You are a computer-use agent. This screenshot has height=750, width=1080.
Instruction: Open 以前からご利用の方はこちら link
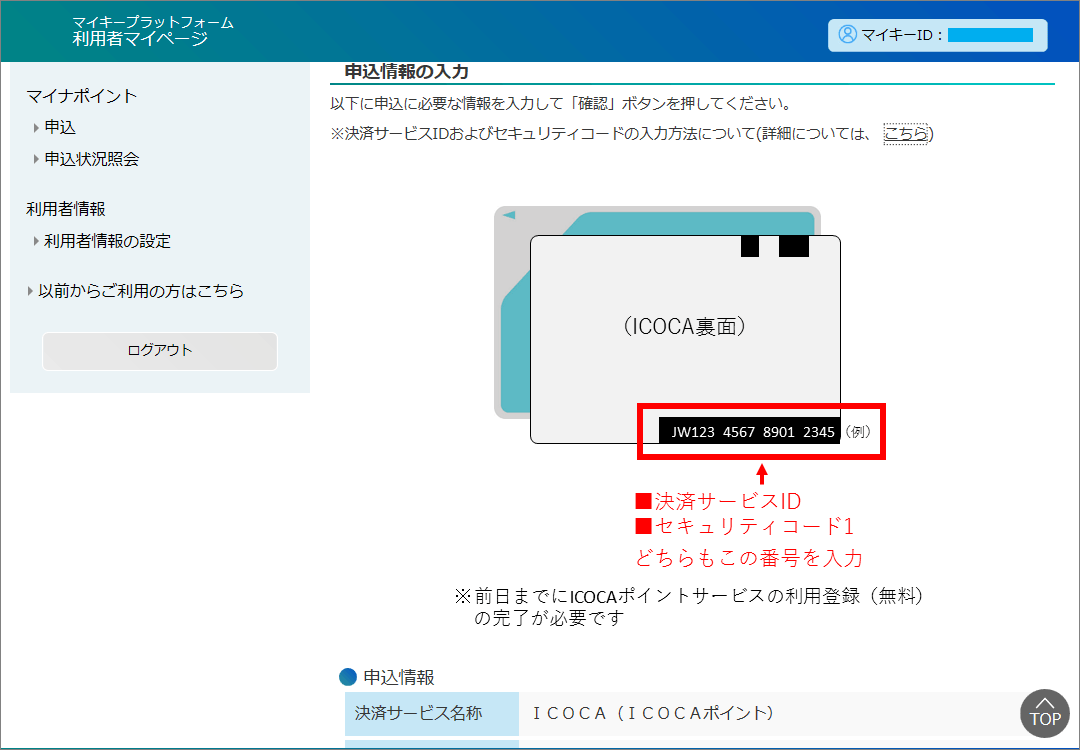coord(141,291)
